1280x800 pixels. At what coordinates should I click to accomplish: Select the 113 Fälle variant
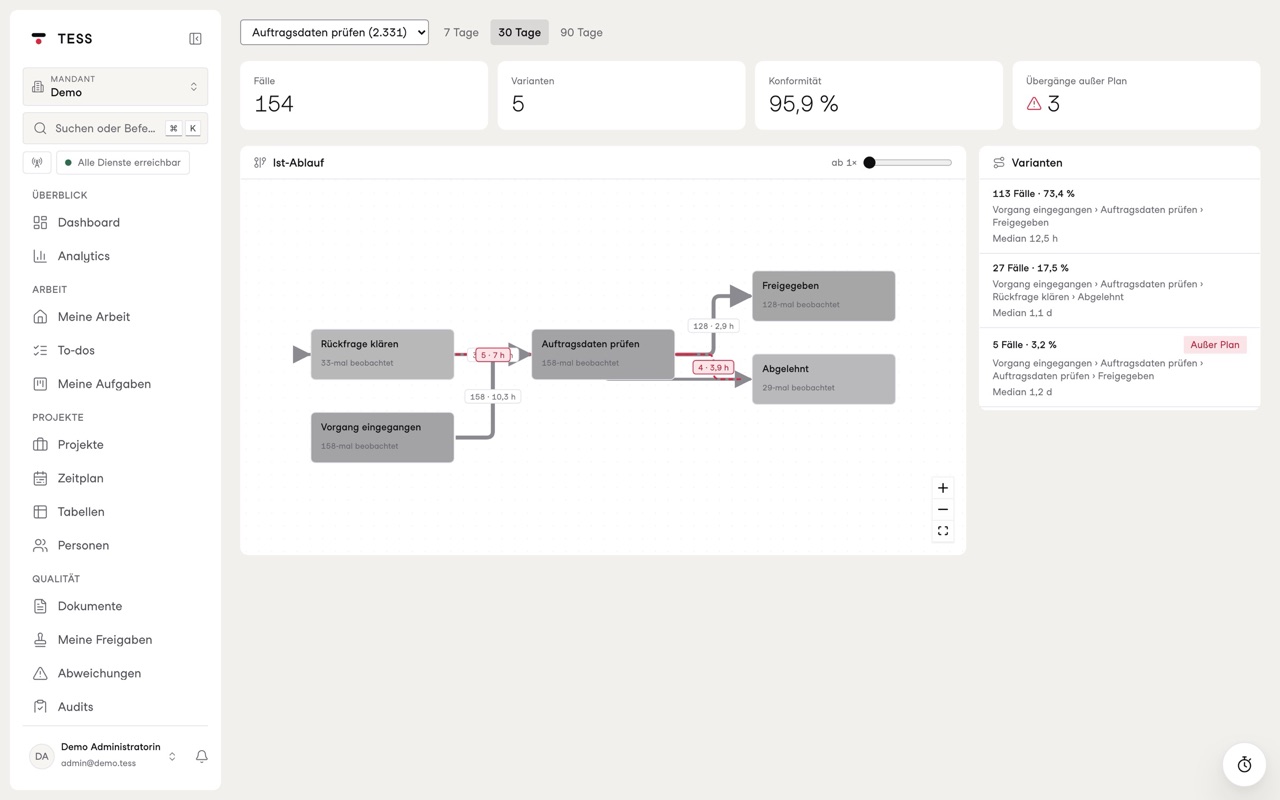[1119, 216]
